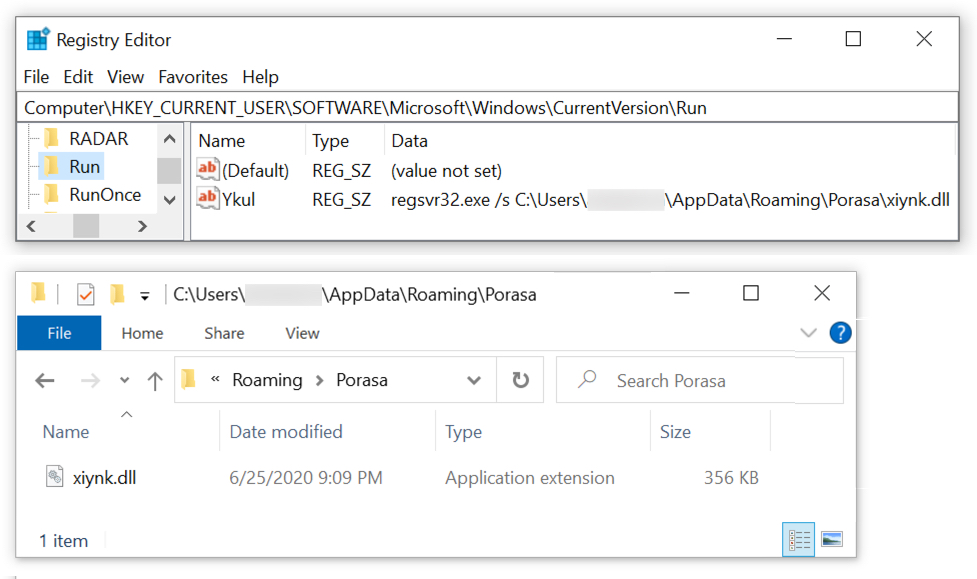Select the RunOnce key in tree
The height and width of the screenshot is (579, 977).
coord(105,194)
